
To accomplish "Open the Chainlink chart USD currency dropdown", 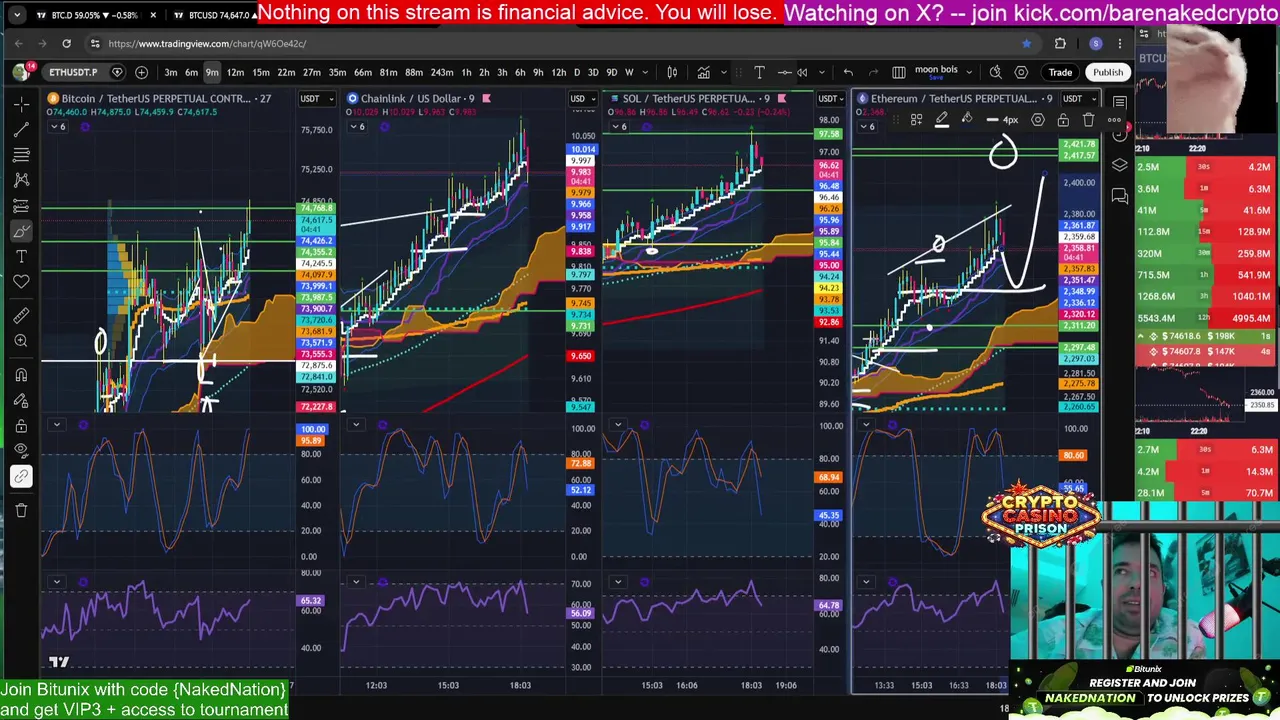I will [581, 98].
